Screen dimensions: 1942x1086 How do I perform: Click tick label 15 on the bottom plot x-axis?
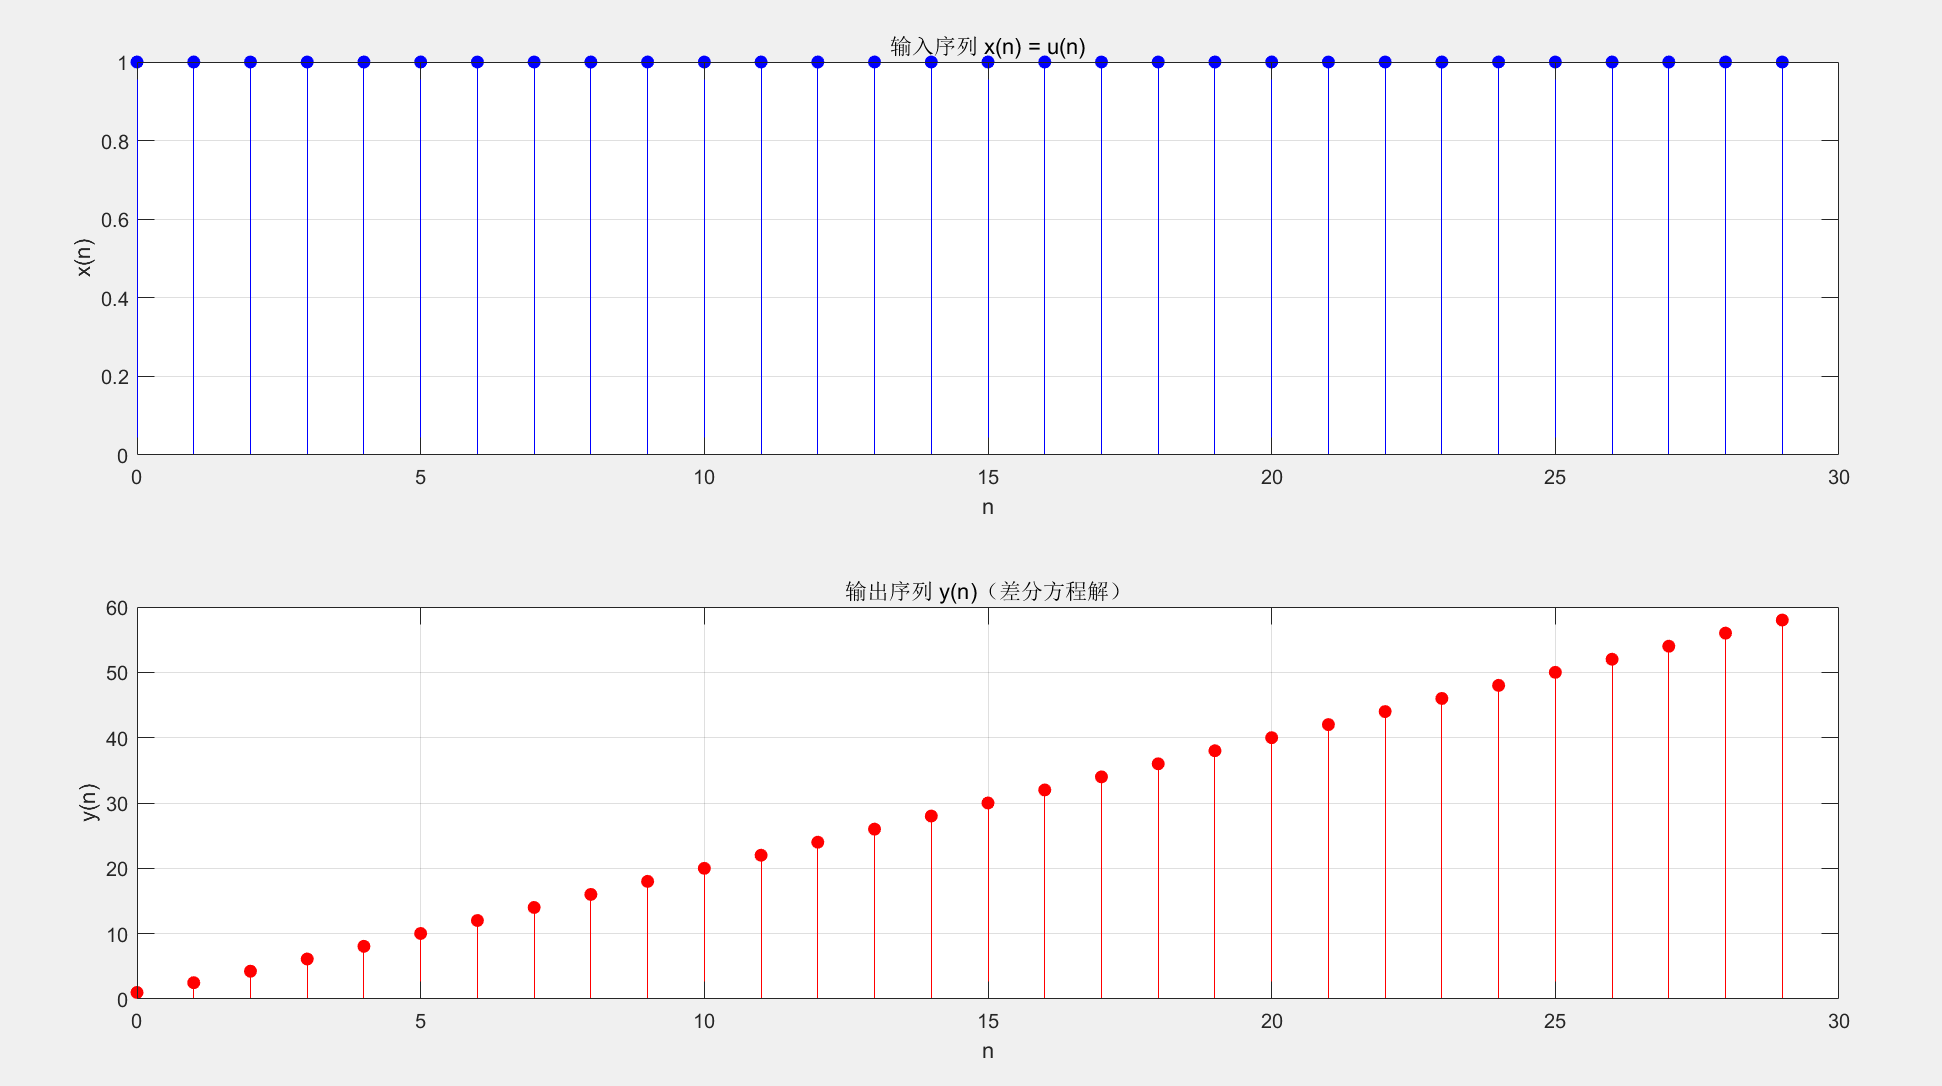988,1022
